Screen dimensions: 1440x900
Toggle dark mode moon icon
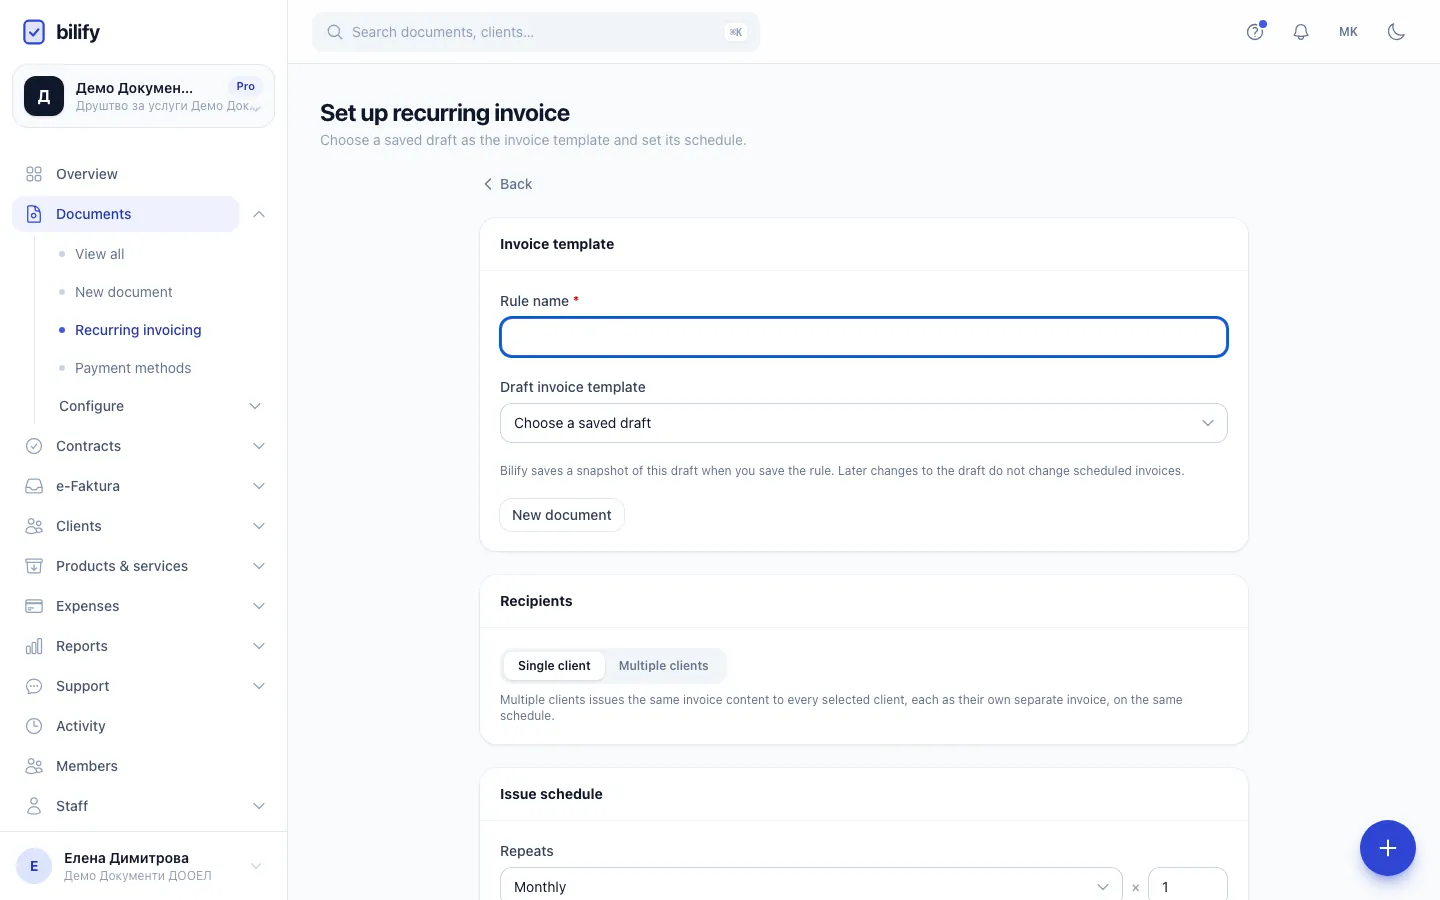pos(1397,32)
